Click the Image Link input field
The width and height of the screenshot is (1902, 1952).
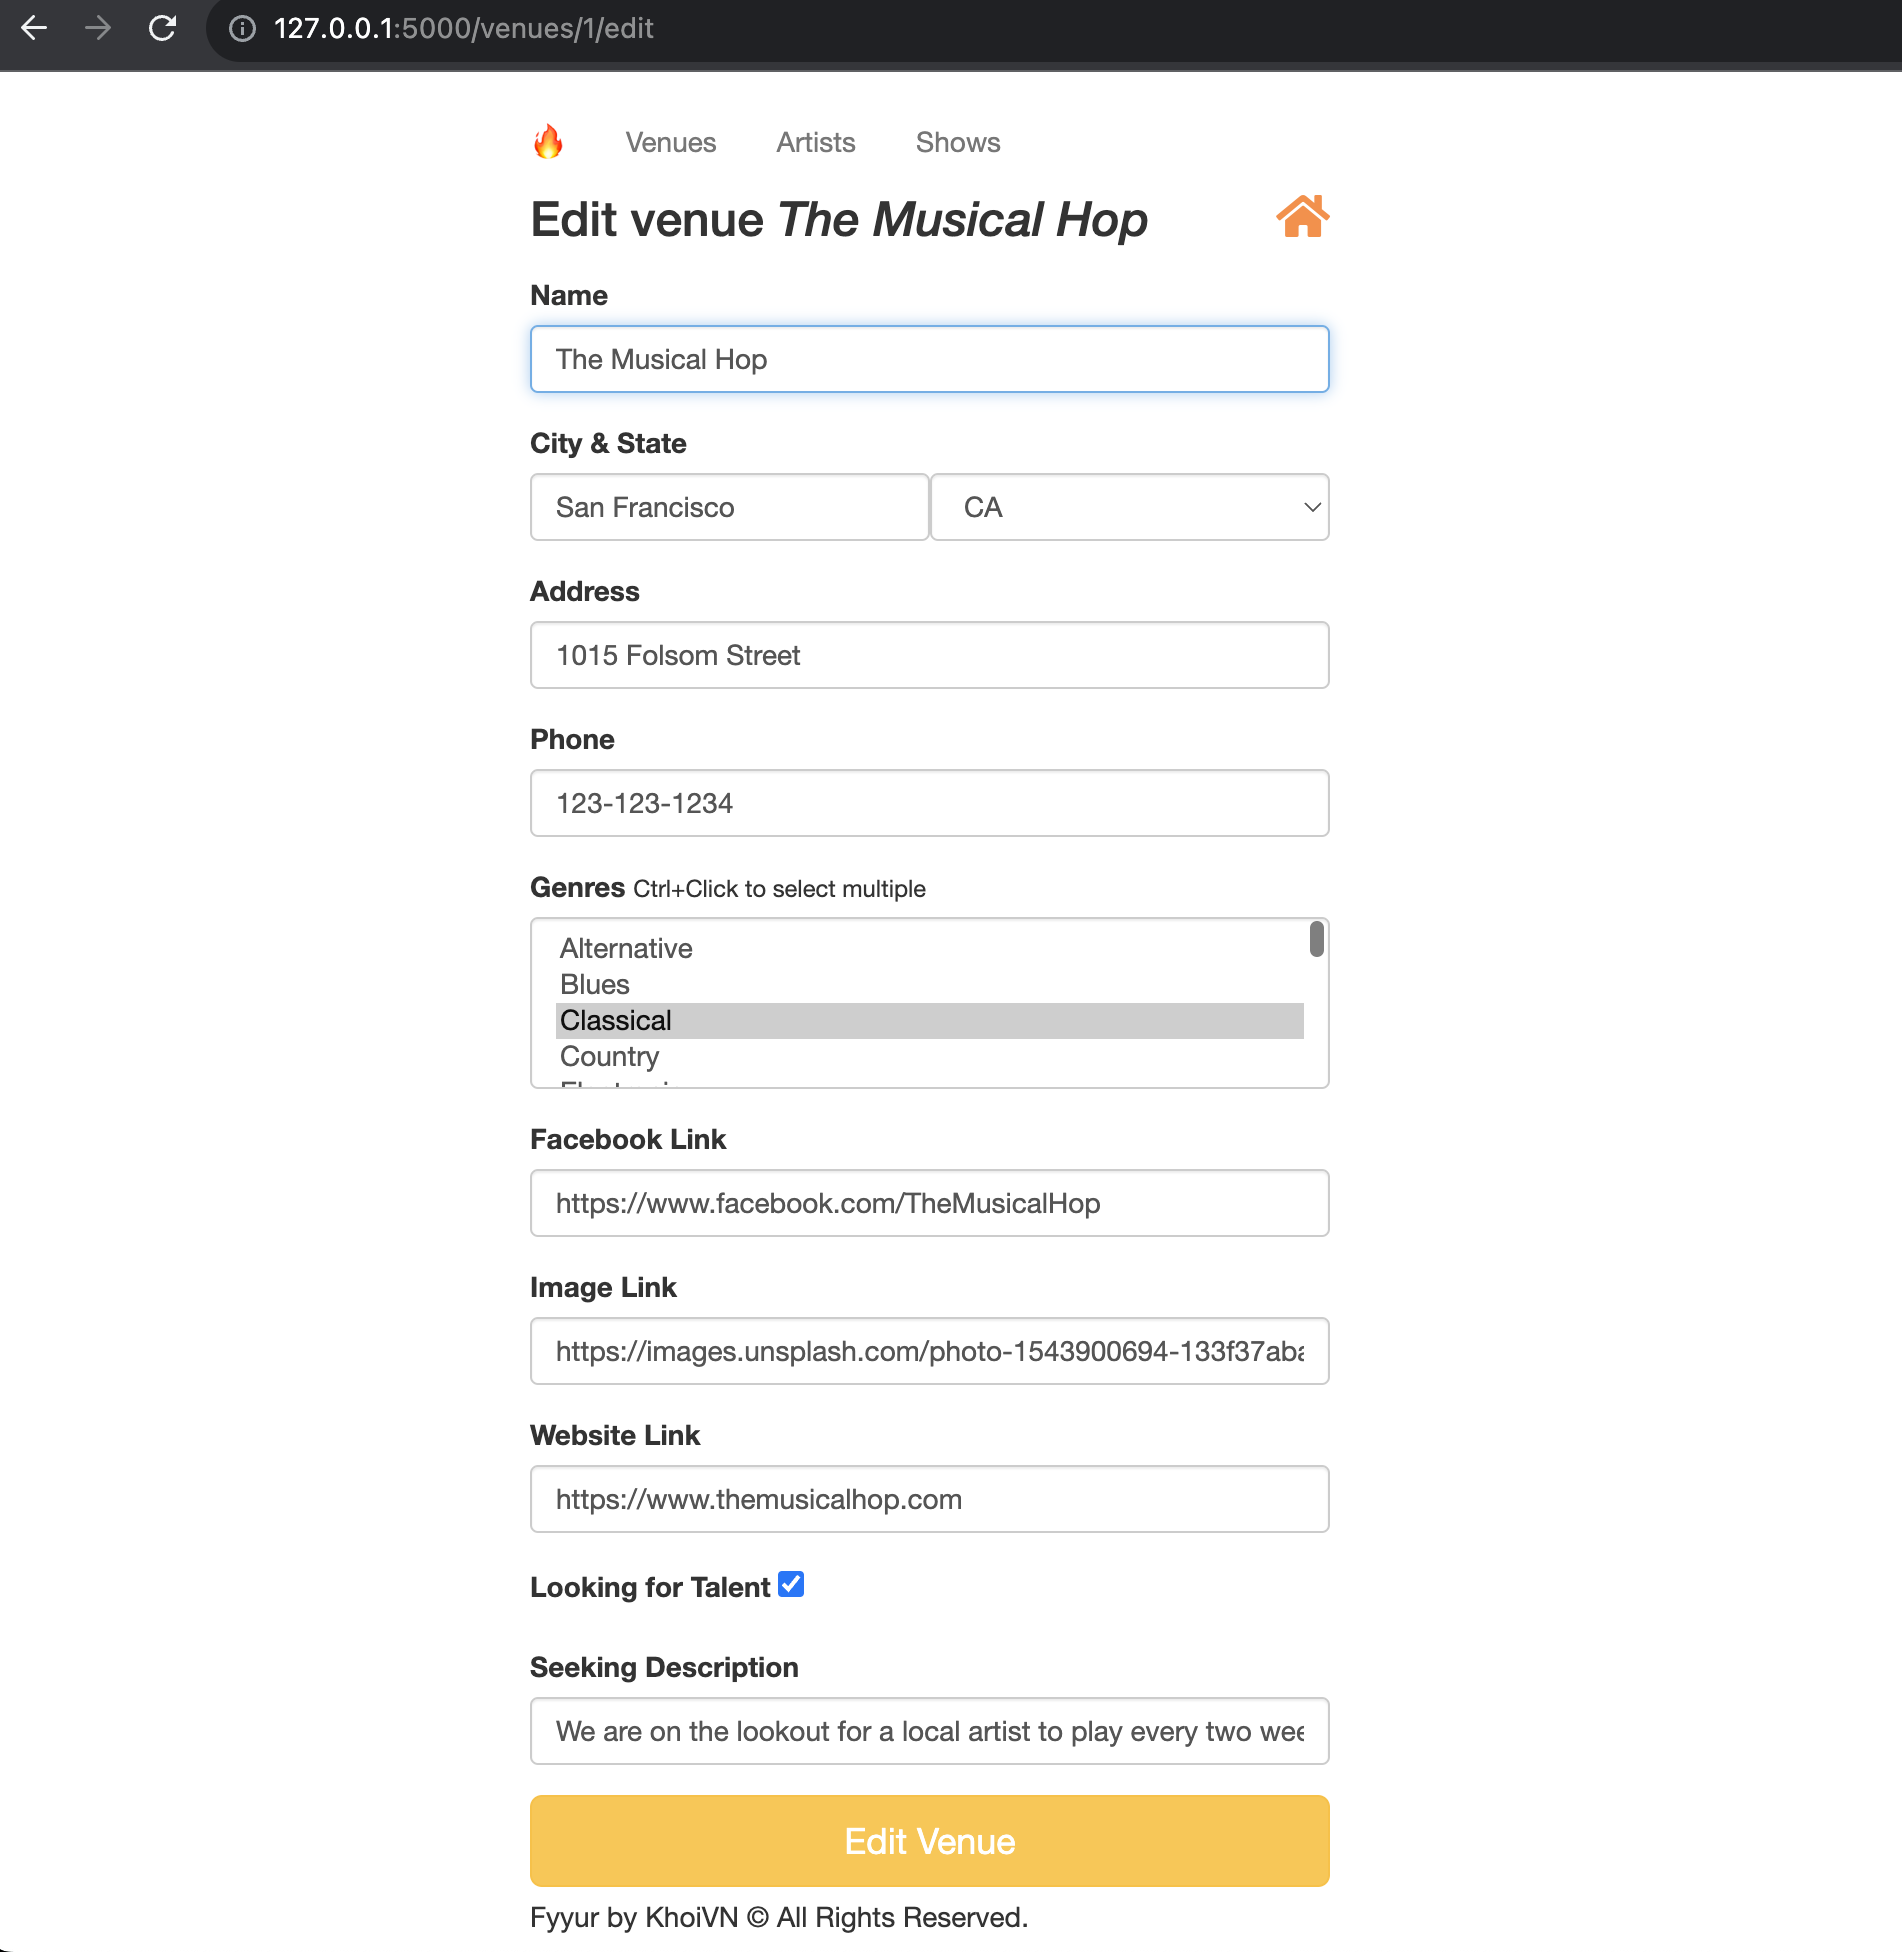(x=930, y=1351)
